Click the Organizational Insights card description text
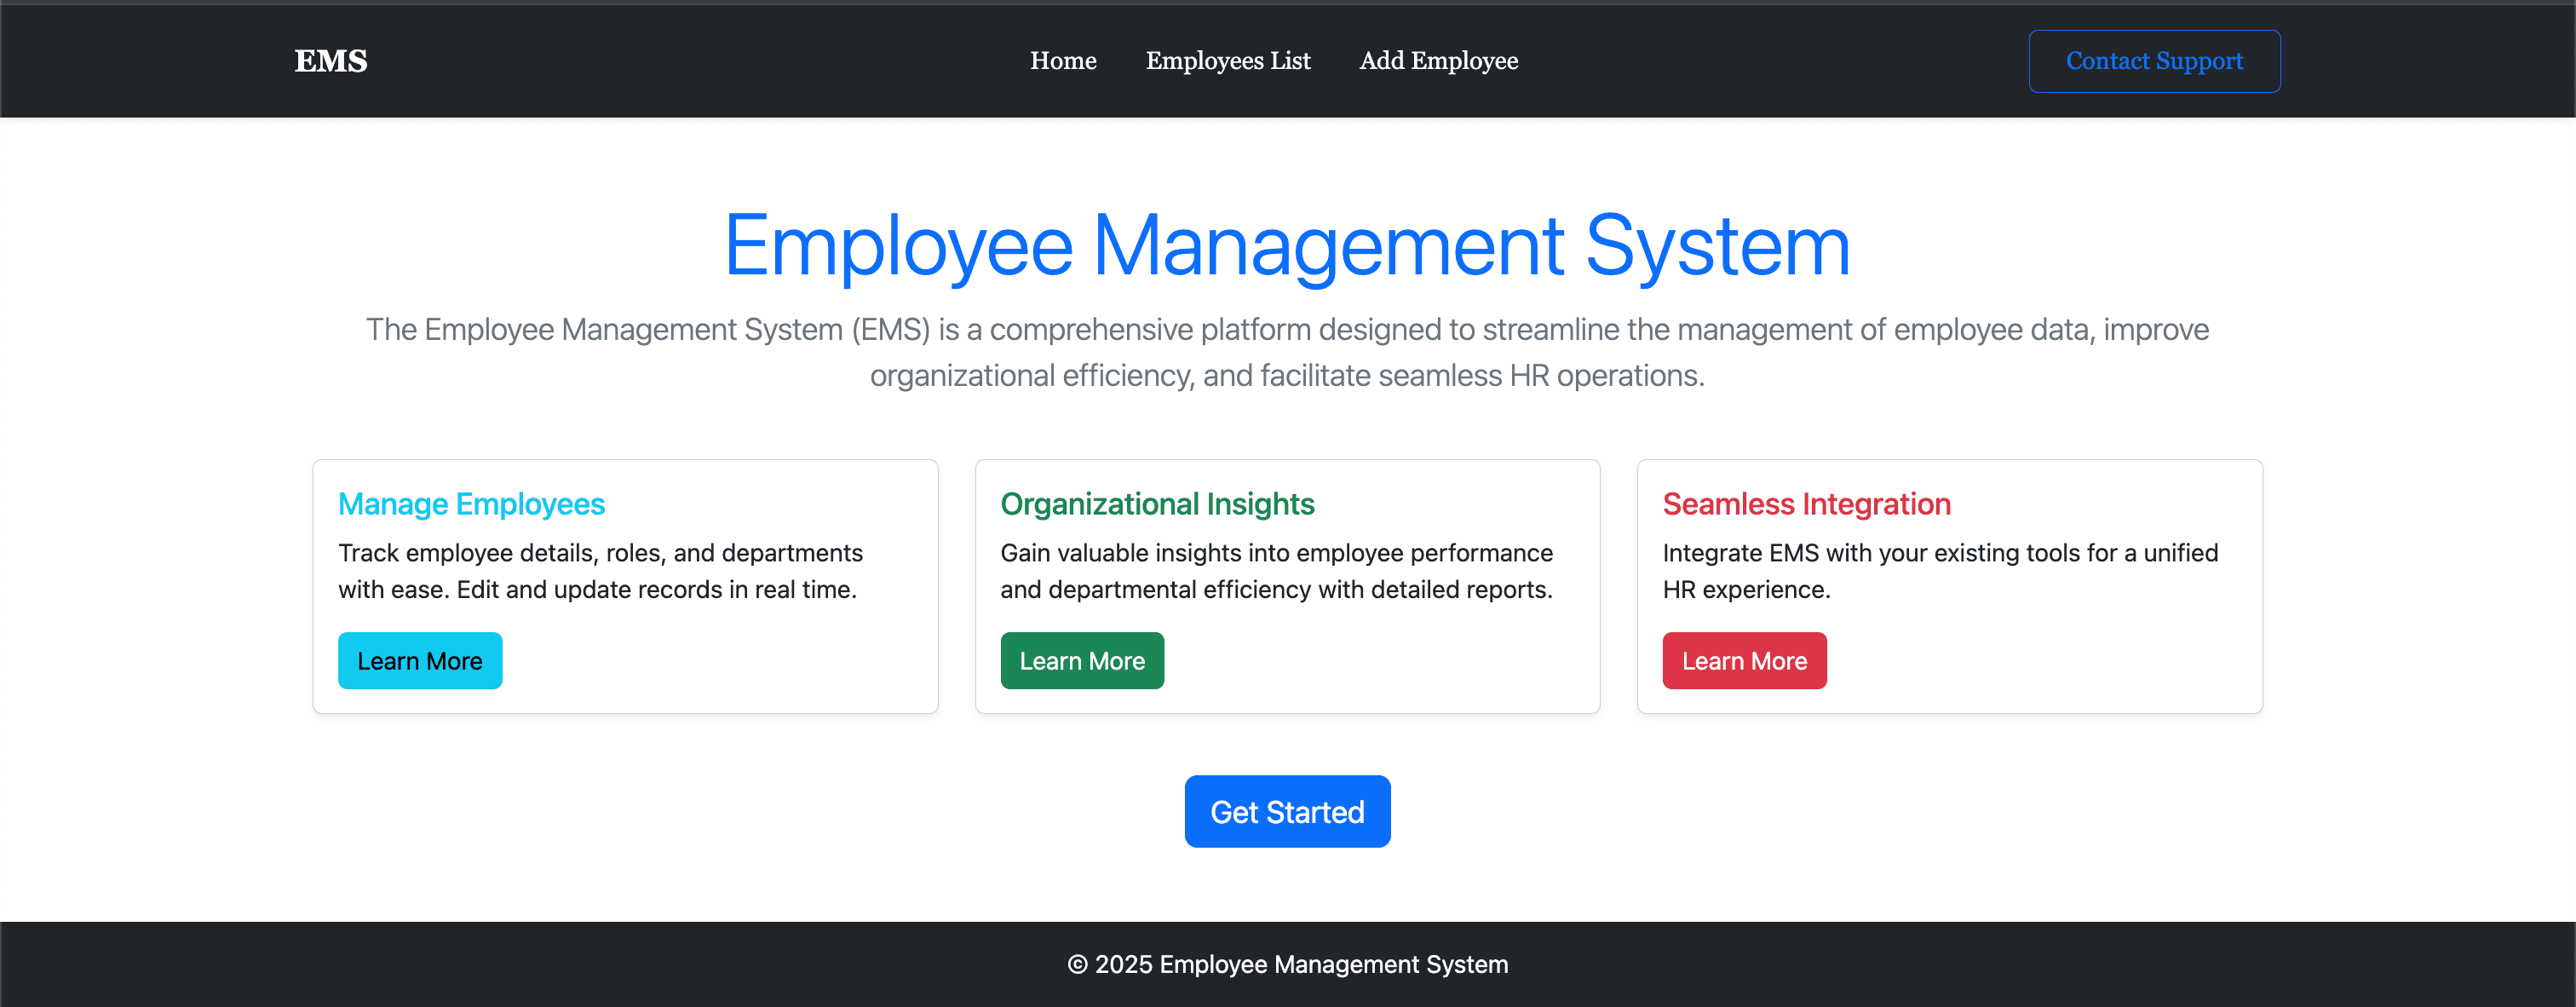 [x=1276, y=571]
